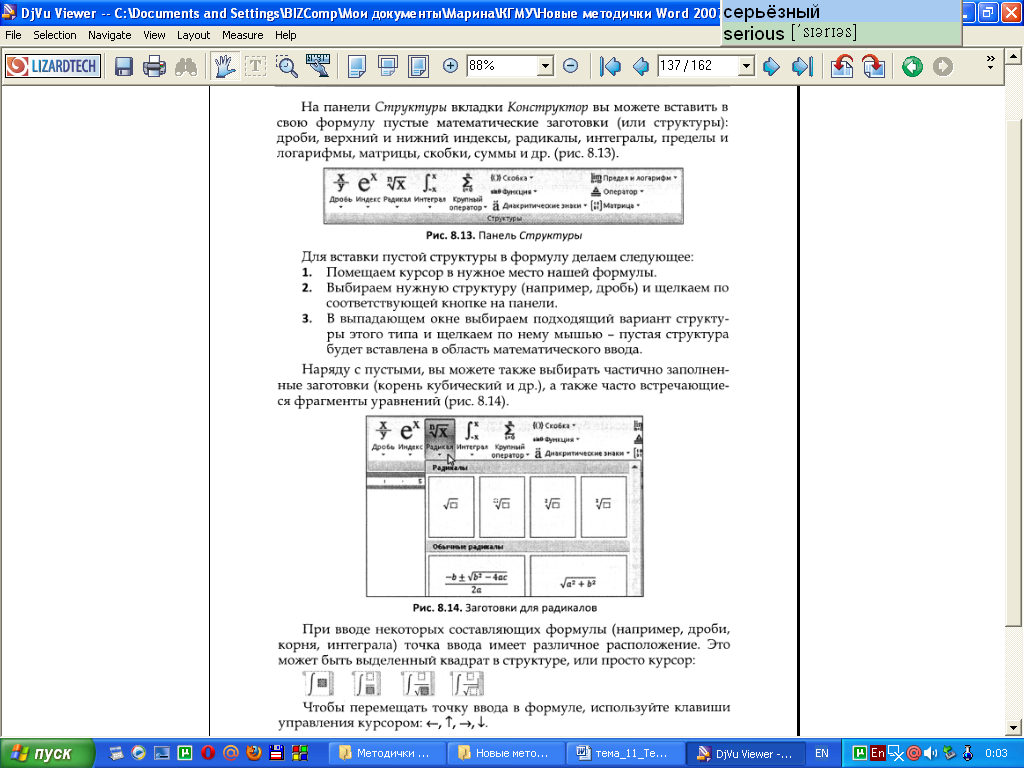Screen dimensions: 1024x768
Task: Open the Navigate menu
Action: pyautogui.click(x=110, y=35)
